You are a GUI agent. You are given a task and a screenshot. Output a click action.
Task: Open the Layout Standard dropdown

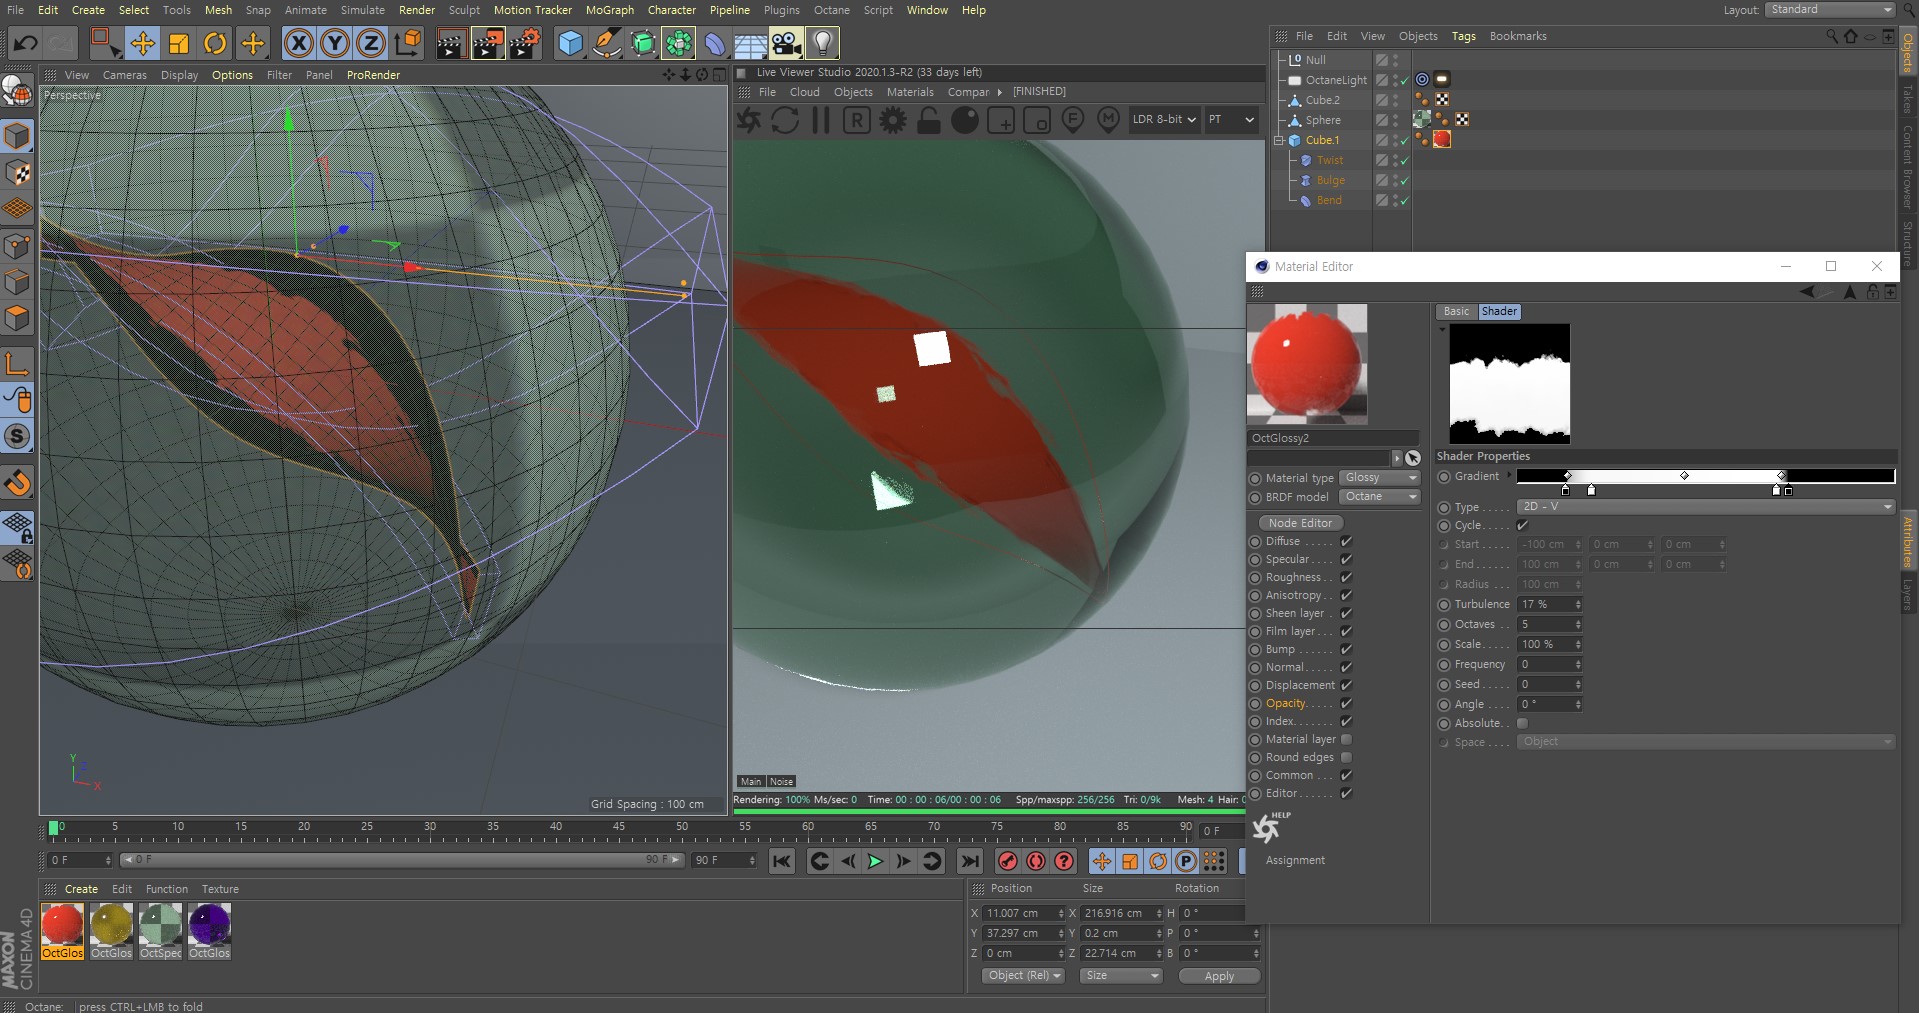(1830, 9)
